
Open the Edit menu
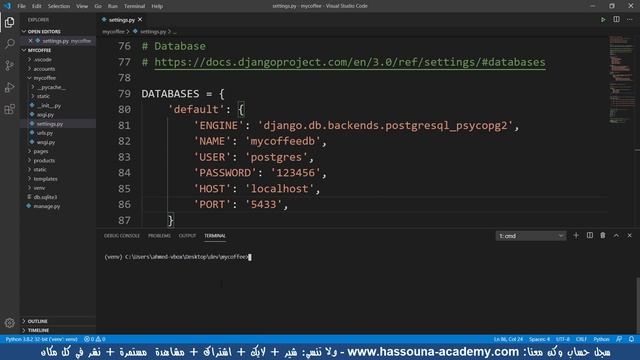[37, 6]
